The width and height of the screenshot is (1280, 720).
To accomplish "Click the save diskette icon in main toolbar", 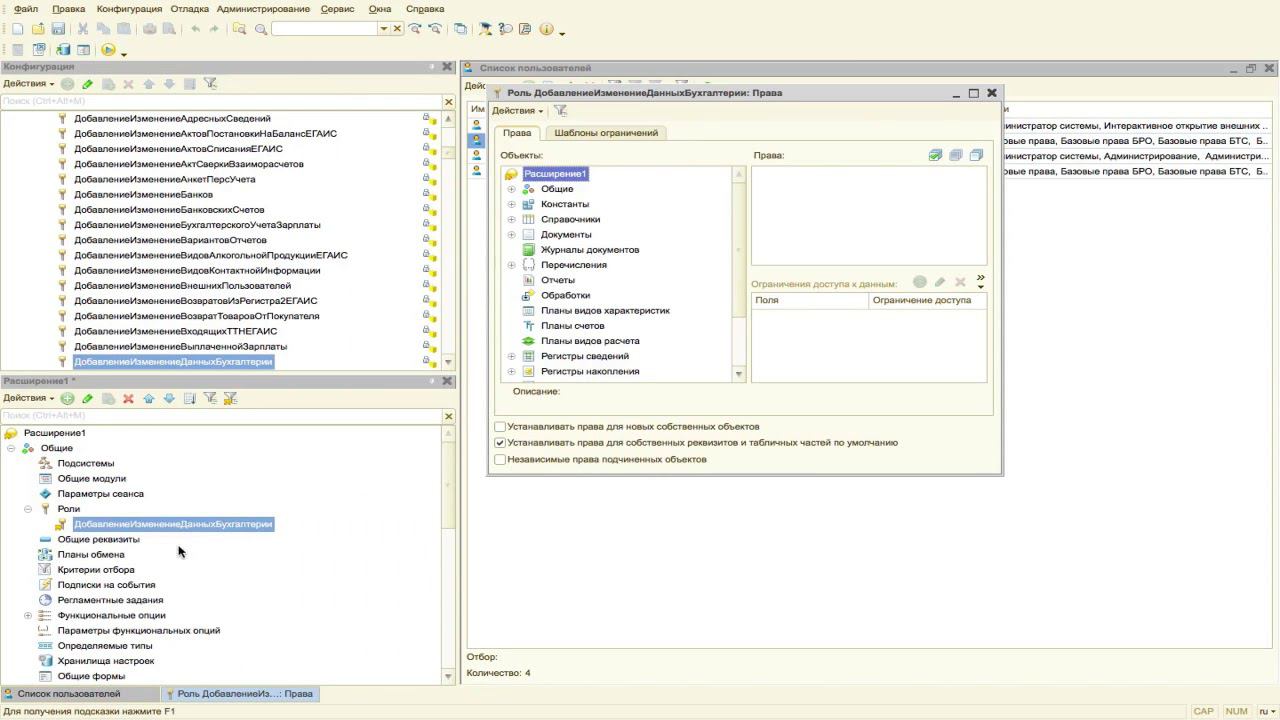I will (58, 29).
